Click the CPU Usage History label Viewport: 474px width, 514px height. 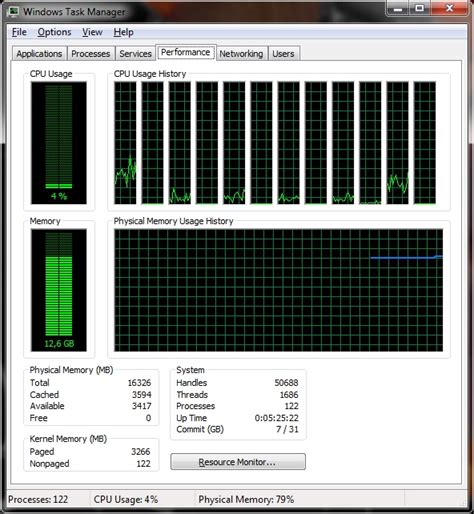150,74
